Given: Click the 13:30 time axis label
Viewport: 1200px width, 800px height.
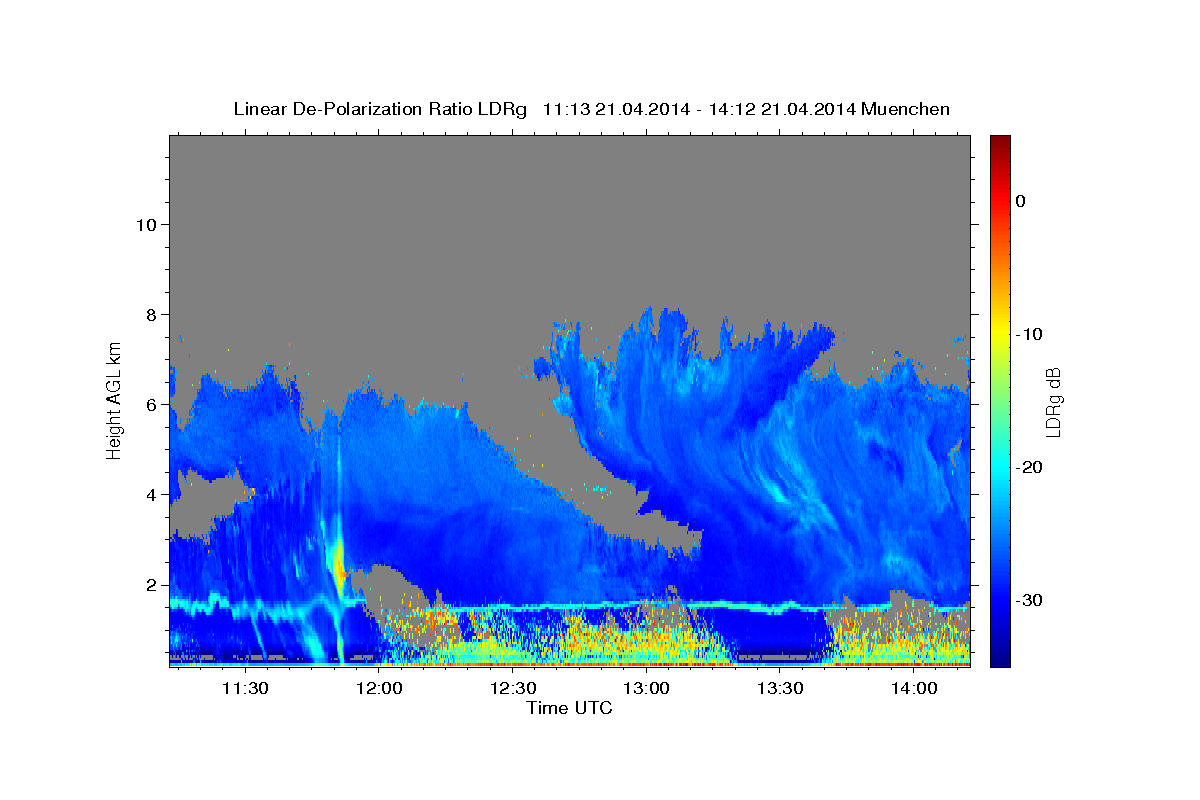Looking at the screenshot, I should point(780,688).
